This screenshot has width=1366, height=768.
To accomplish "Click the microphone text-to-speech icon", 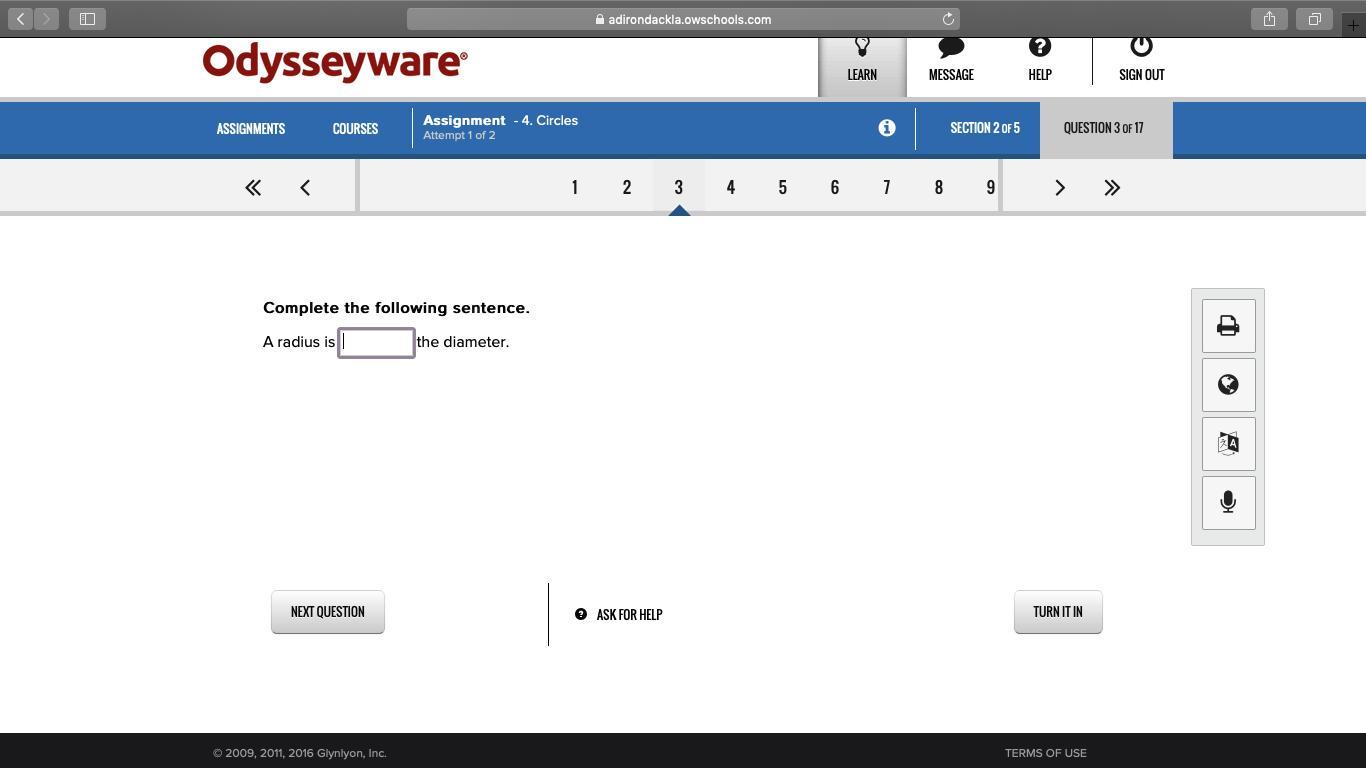I will tap(1228, 502).
